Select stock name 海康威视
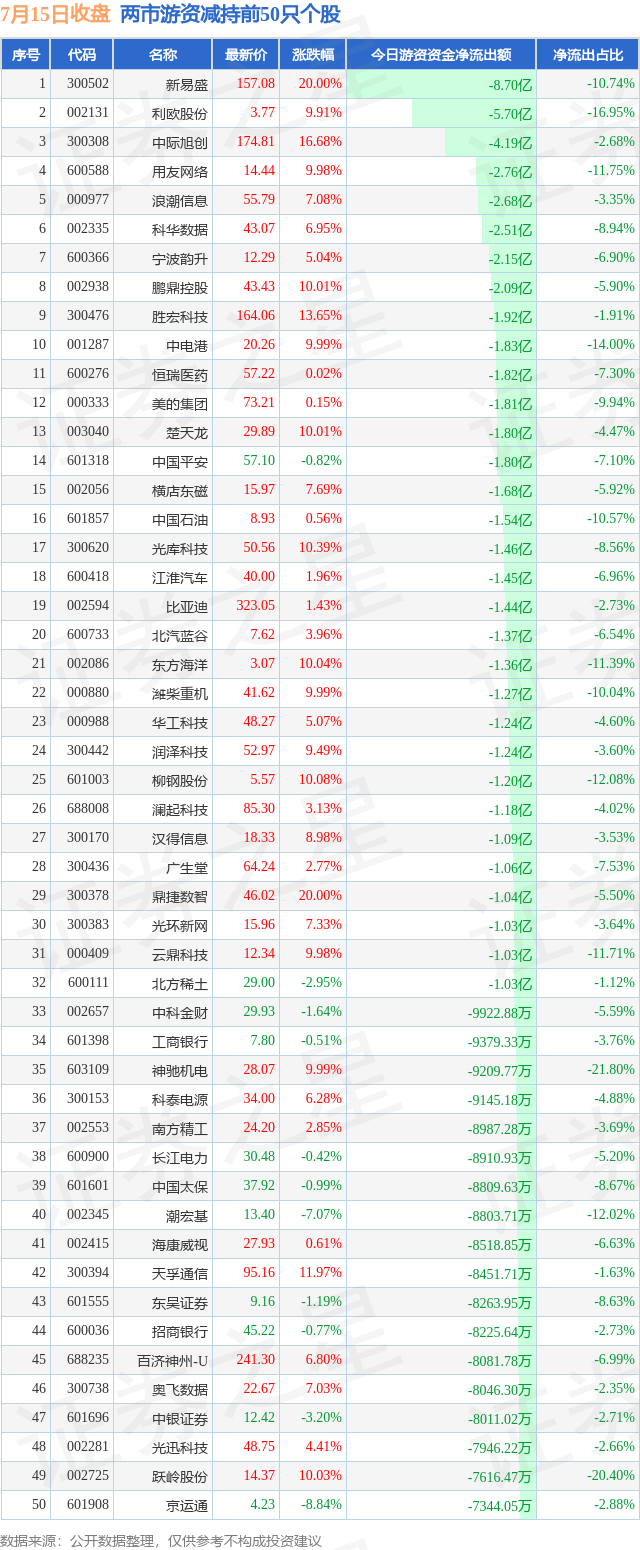 click(180, 1243)
